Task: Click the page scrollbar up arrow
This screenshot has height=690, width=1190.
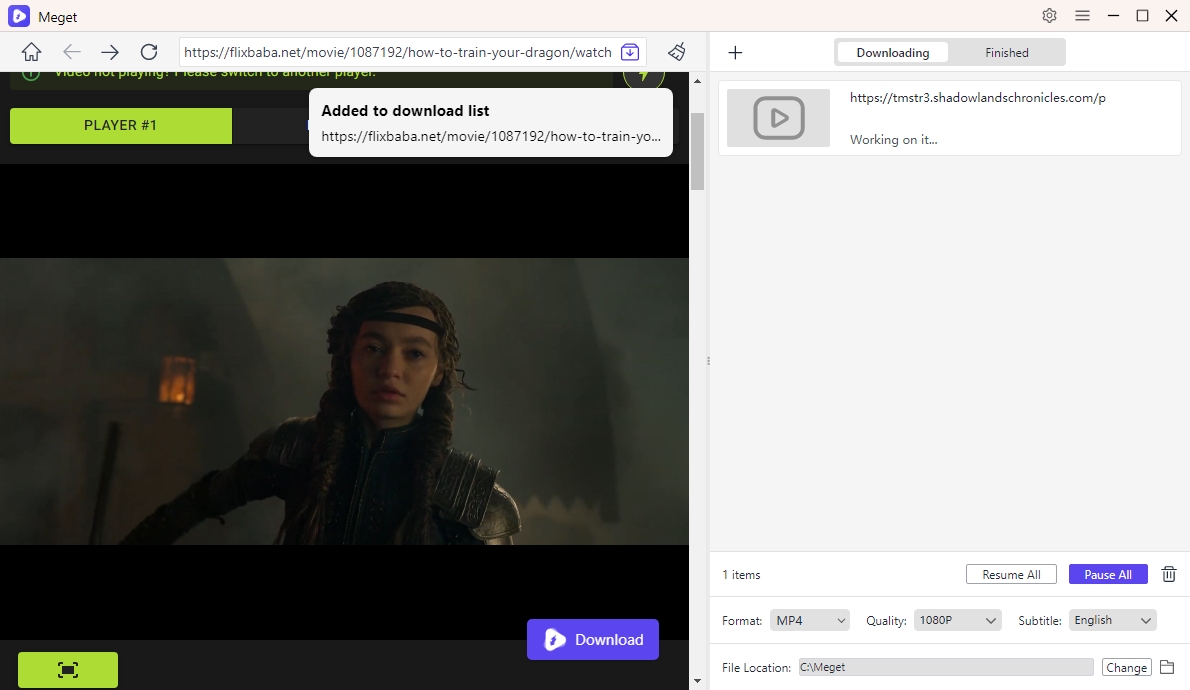Action: pyautogui.click(x=697, y=80)
